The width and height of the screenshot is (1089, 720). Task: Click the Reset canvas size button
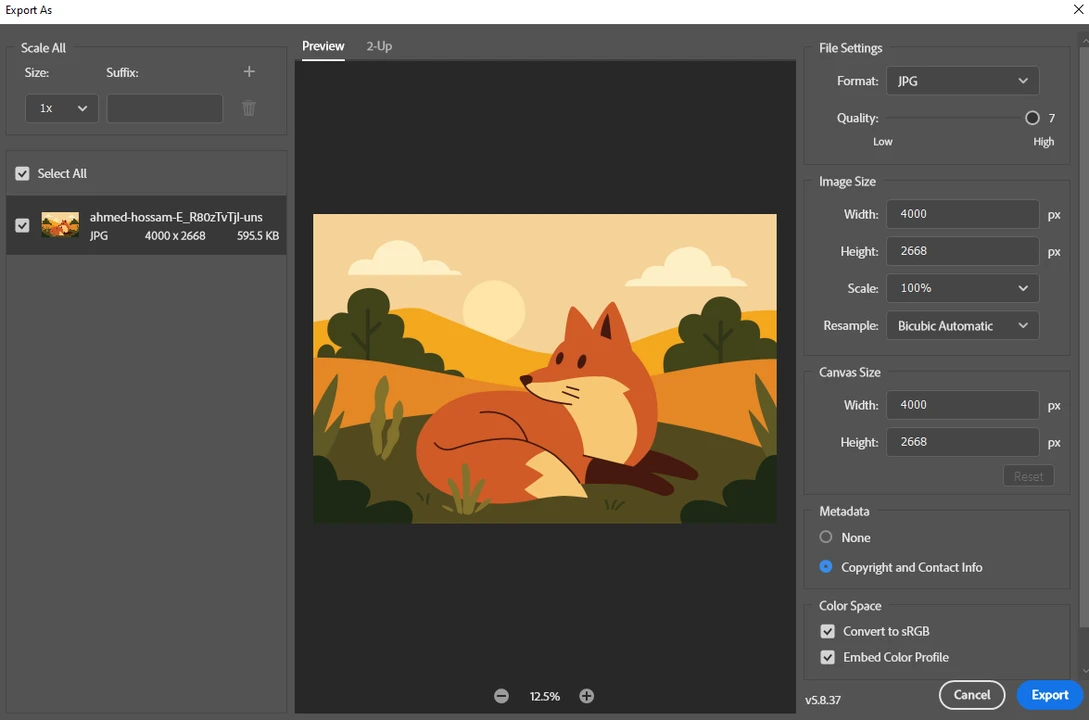[1029, 476]
